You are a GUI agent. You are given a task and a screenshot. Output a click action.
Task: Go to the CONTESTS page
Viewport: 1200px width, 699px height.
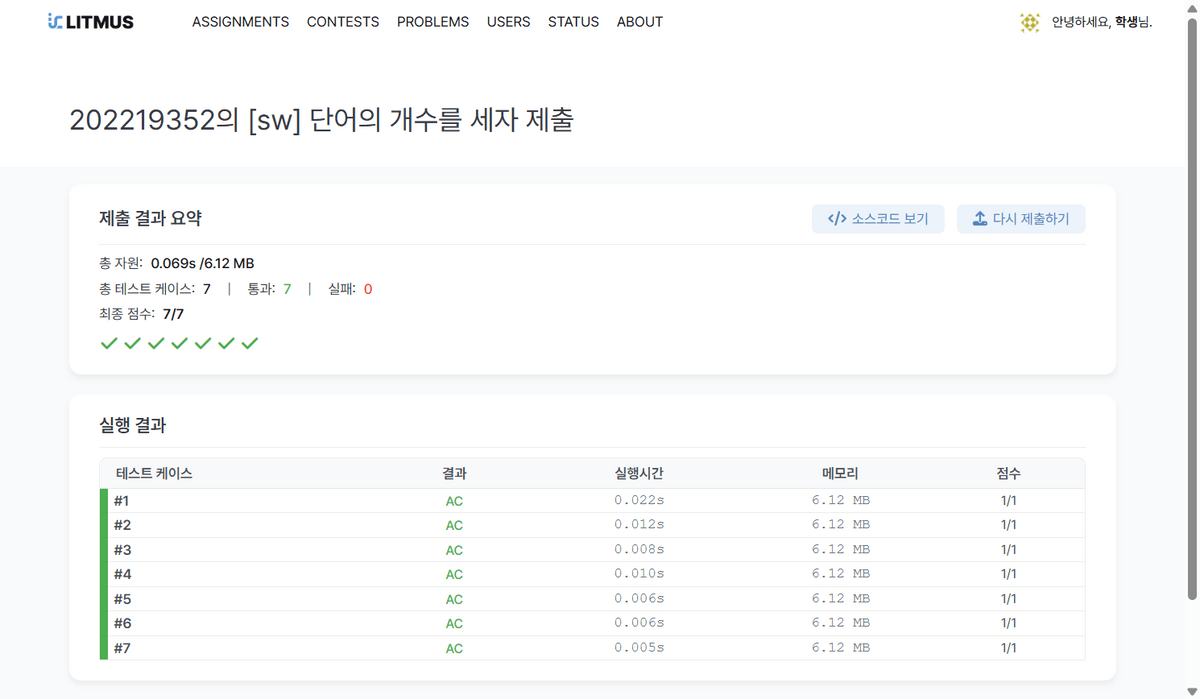pyautogui.click(x=342, y=22)
